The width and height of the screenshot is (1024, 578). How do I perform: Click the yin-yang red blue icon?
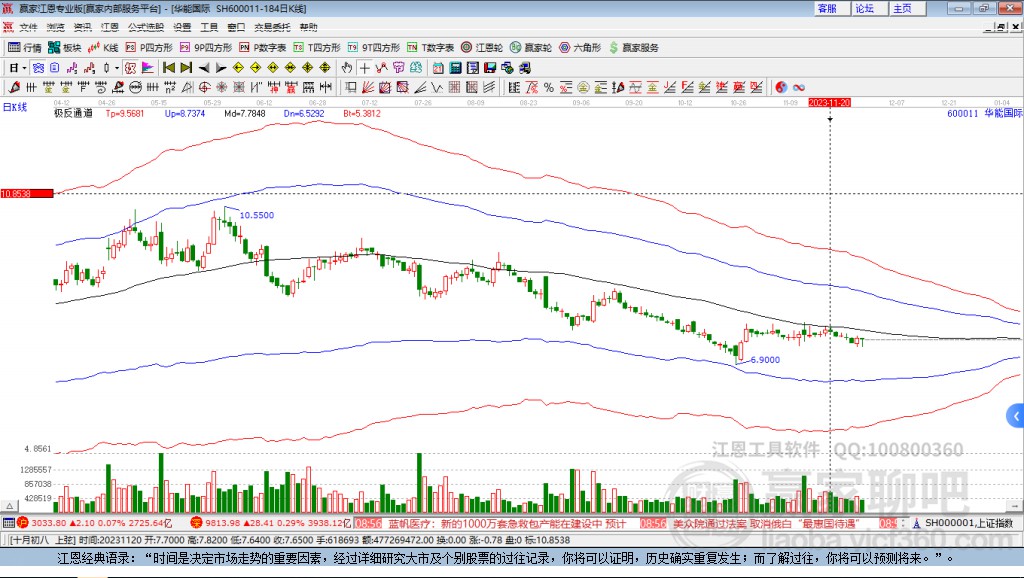[781, 88]
